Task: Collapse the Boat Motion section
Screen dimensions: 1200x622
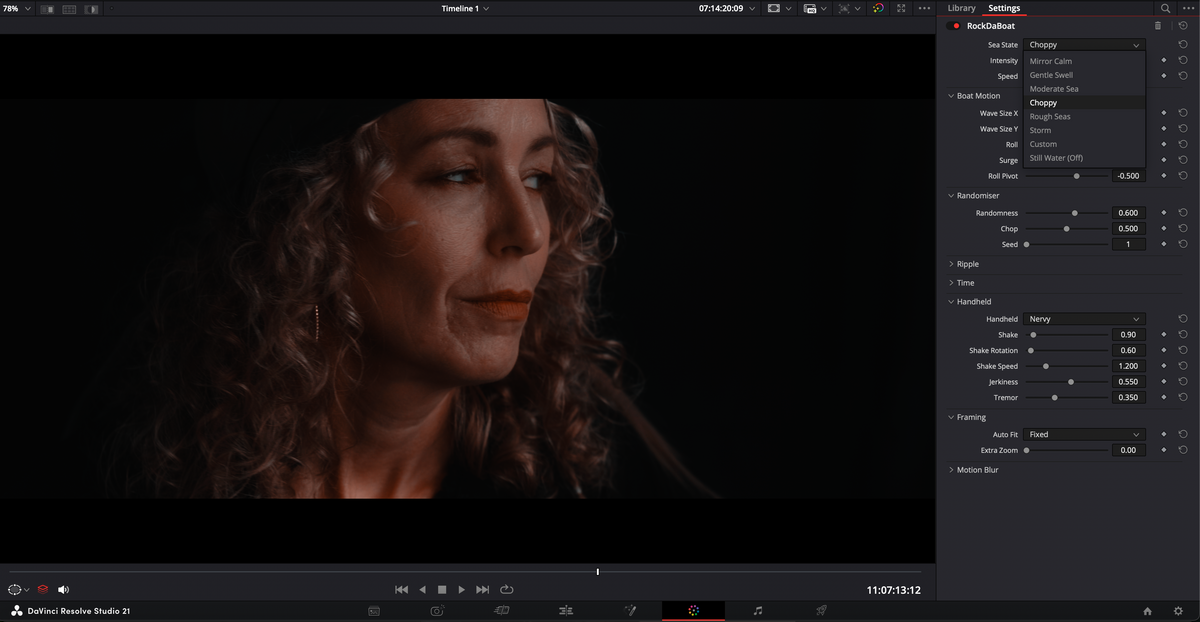Action: click(x=951, y=96)
